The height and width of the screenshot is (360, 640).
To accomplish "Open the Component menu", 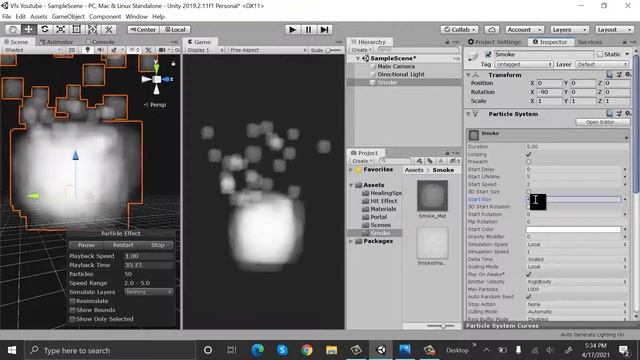I will pyautogui.click(x=105, y=16).
